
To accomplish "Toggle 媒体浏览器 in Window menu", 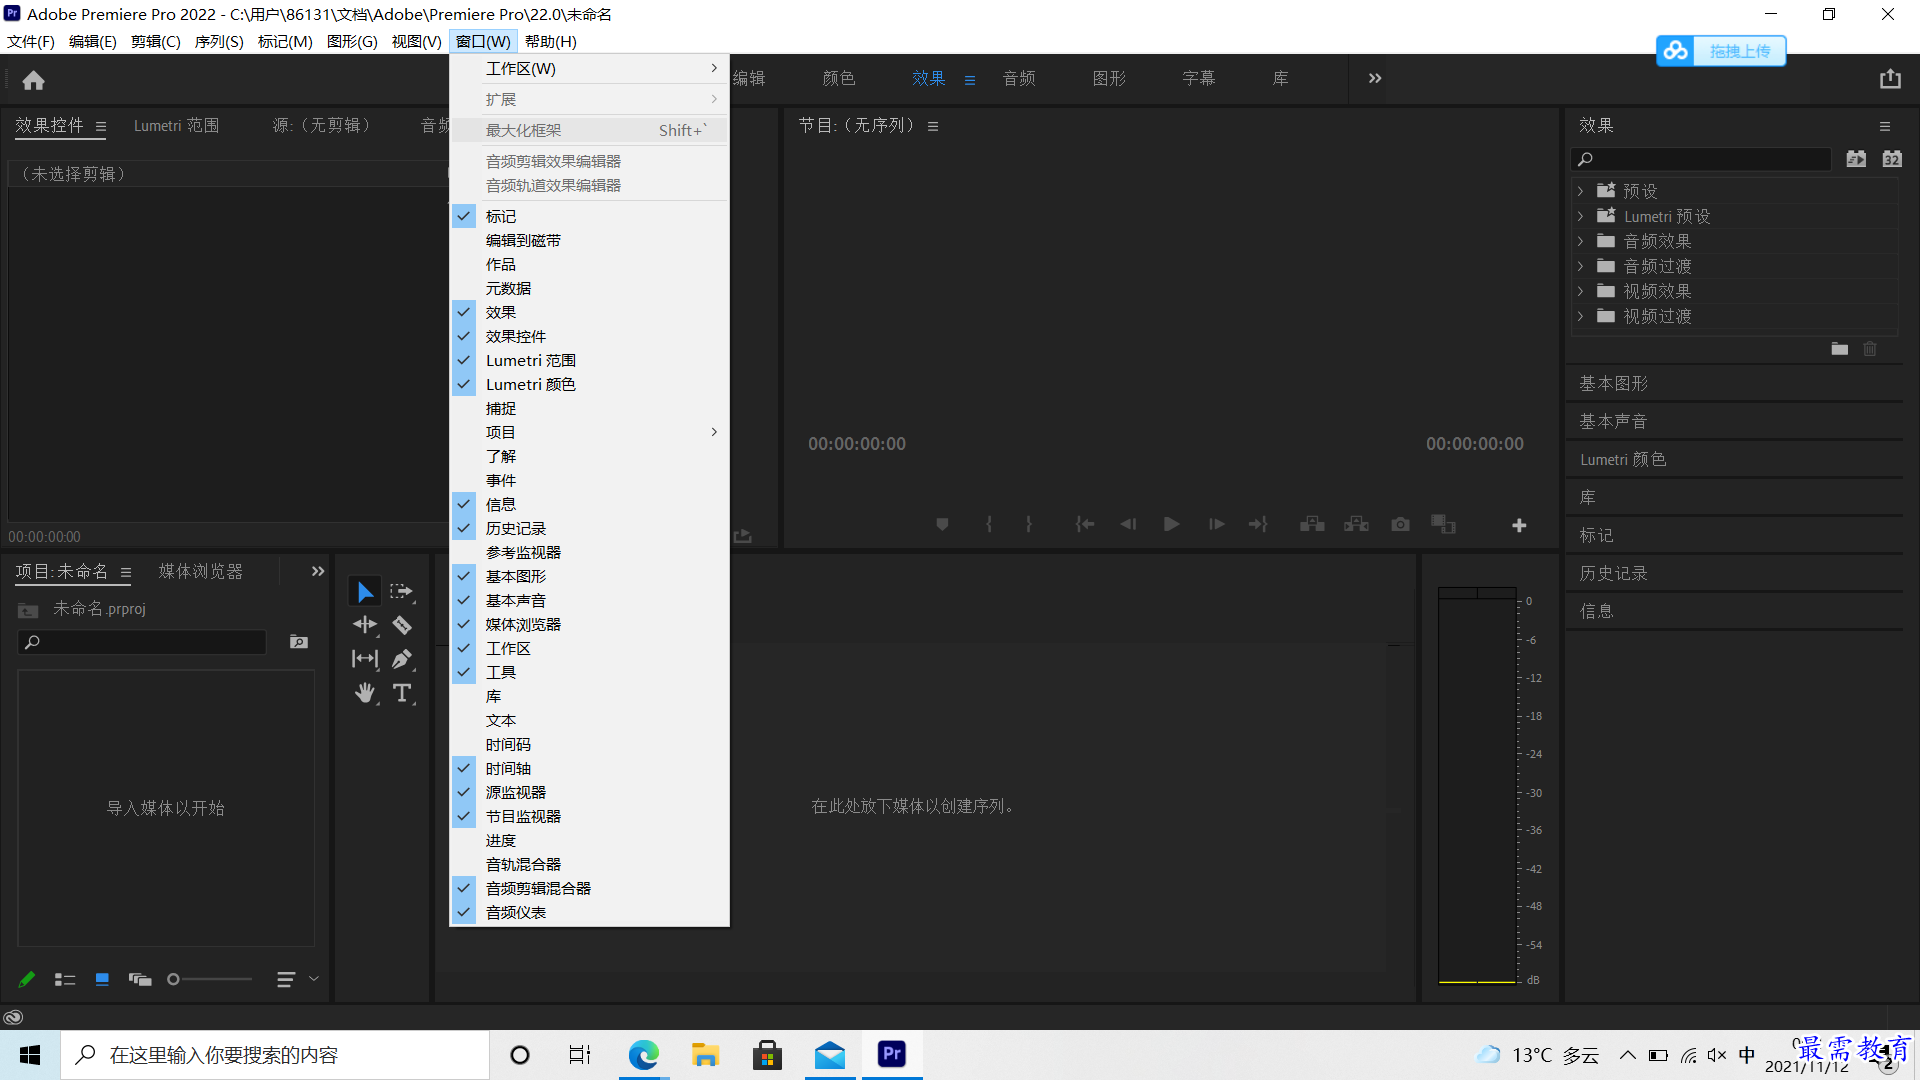I will tap(590, 624).
